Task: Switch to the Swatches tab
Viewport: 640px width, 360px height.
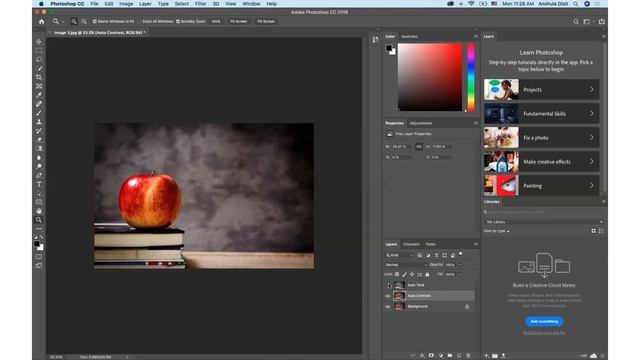Action: (x=409, y=36)
